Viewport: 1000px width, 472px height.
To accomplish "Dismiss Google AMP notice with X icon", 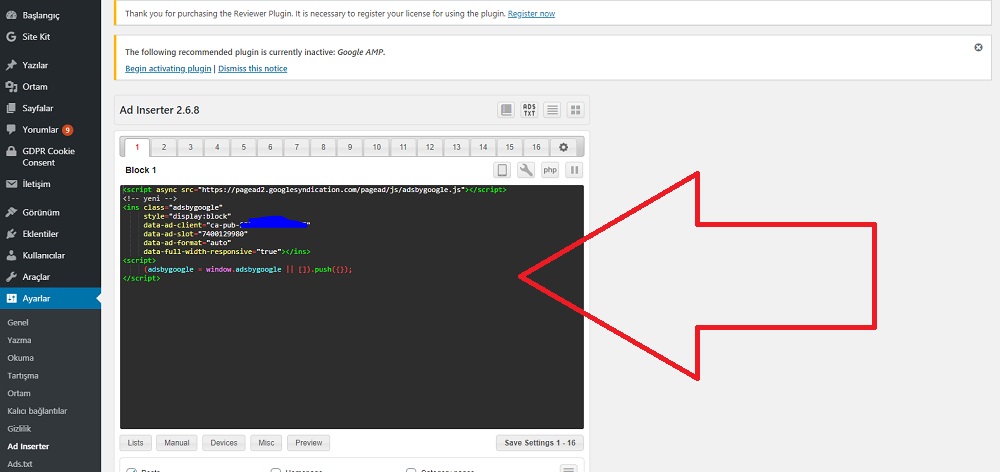I will (x=978, y=47).
